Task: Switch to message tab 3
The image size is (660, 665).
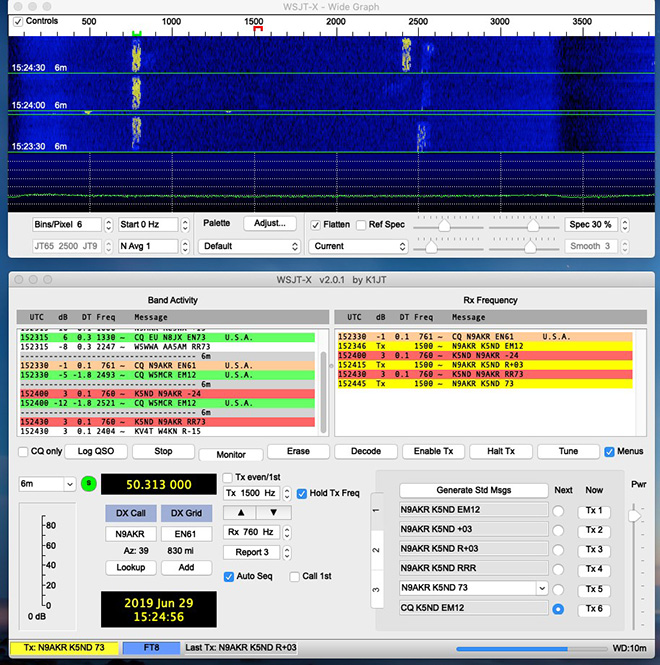Action: (x=377, y=590)
